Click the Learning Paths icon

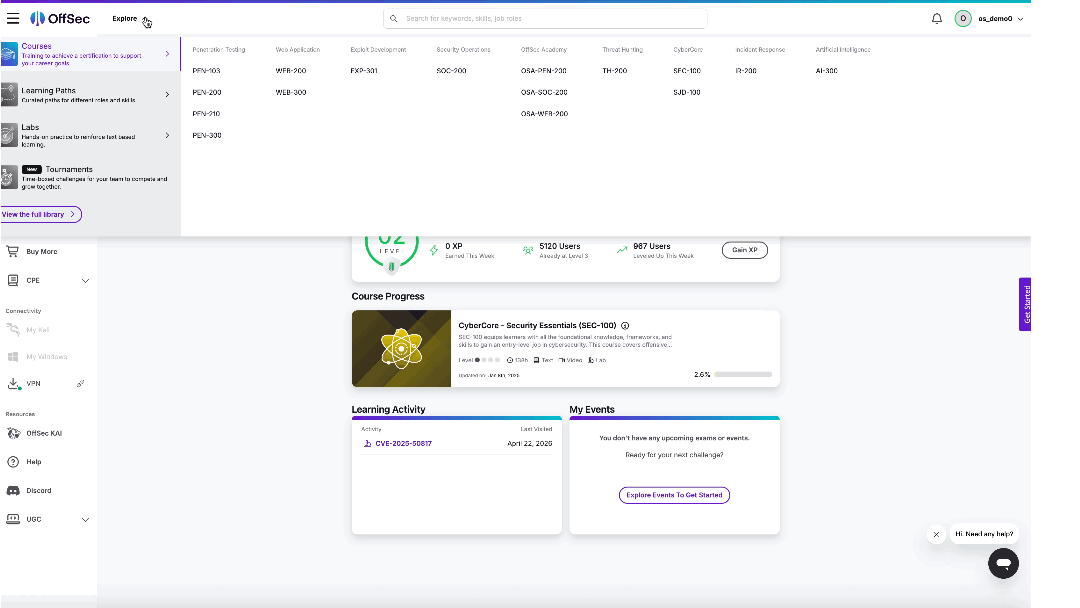[9, 94]
